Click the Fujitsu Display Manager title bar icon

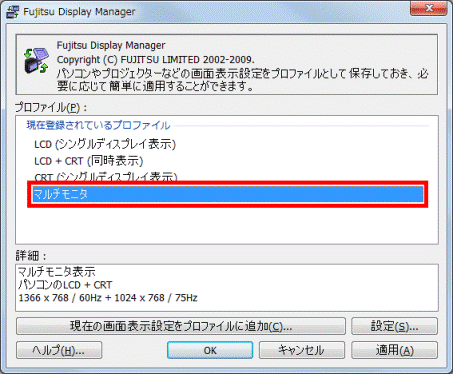[x=13, y=12]
